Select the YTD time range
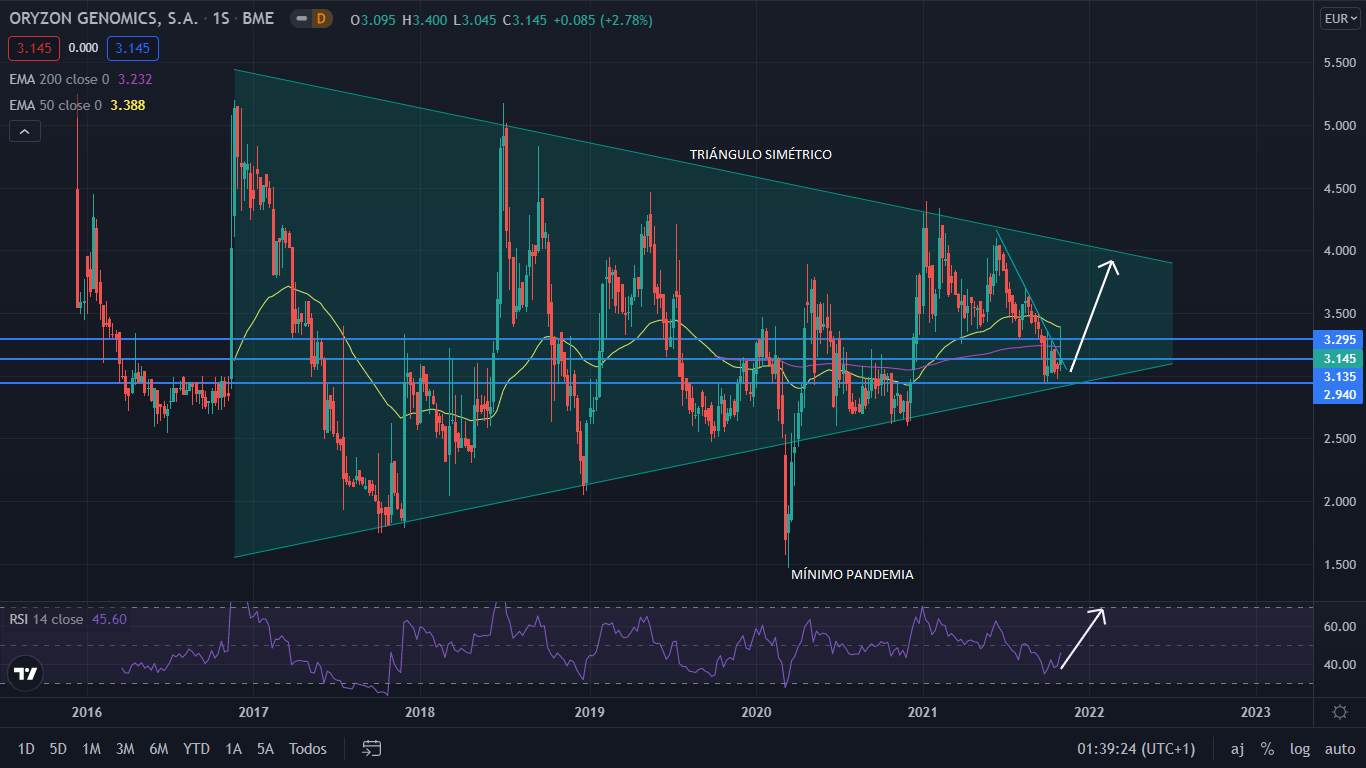 [x=197, y=749]
